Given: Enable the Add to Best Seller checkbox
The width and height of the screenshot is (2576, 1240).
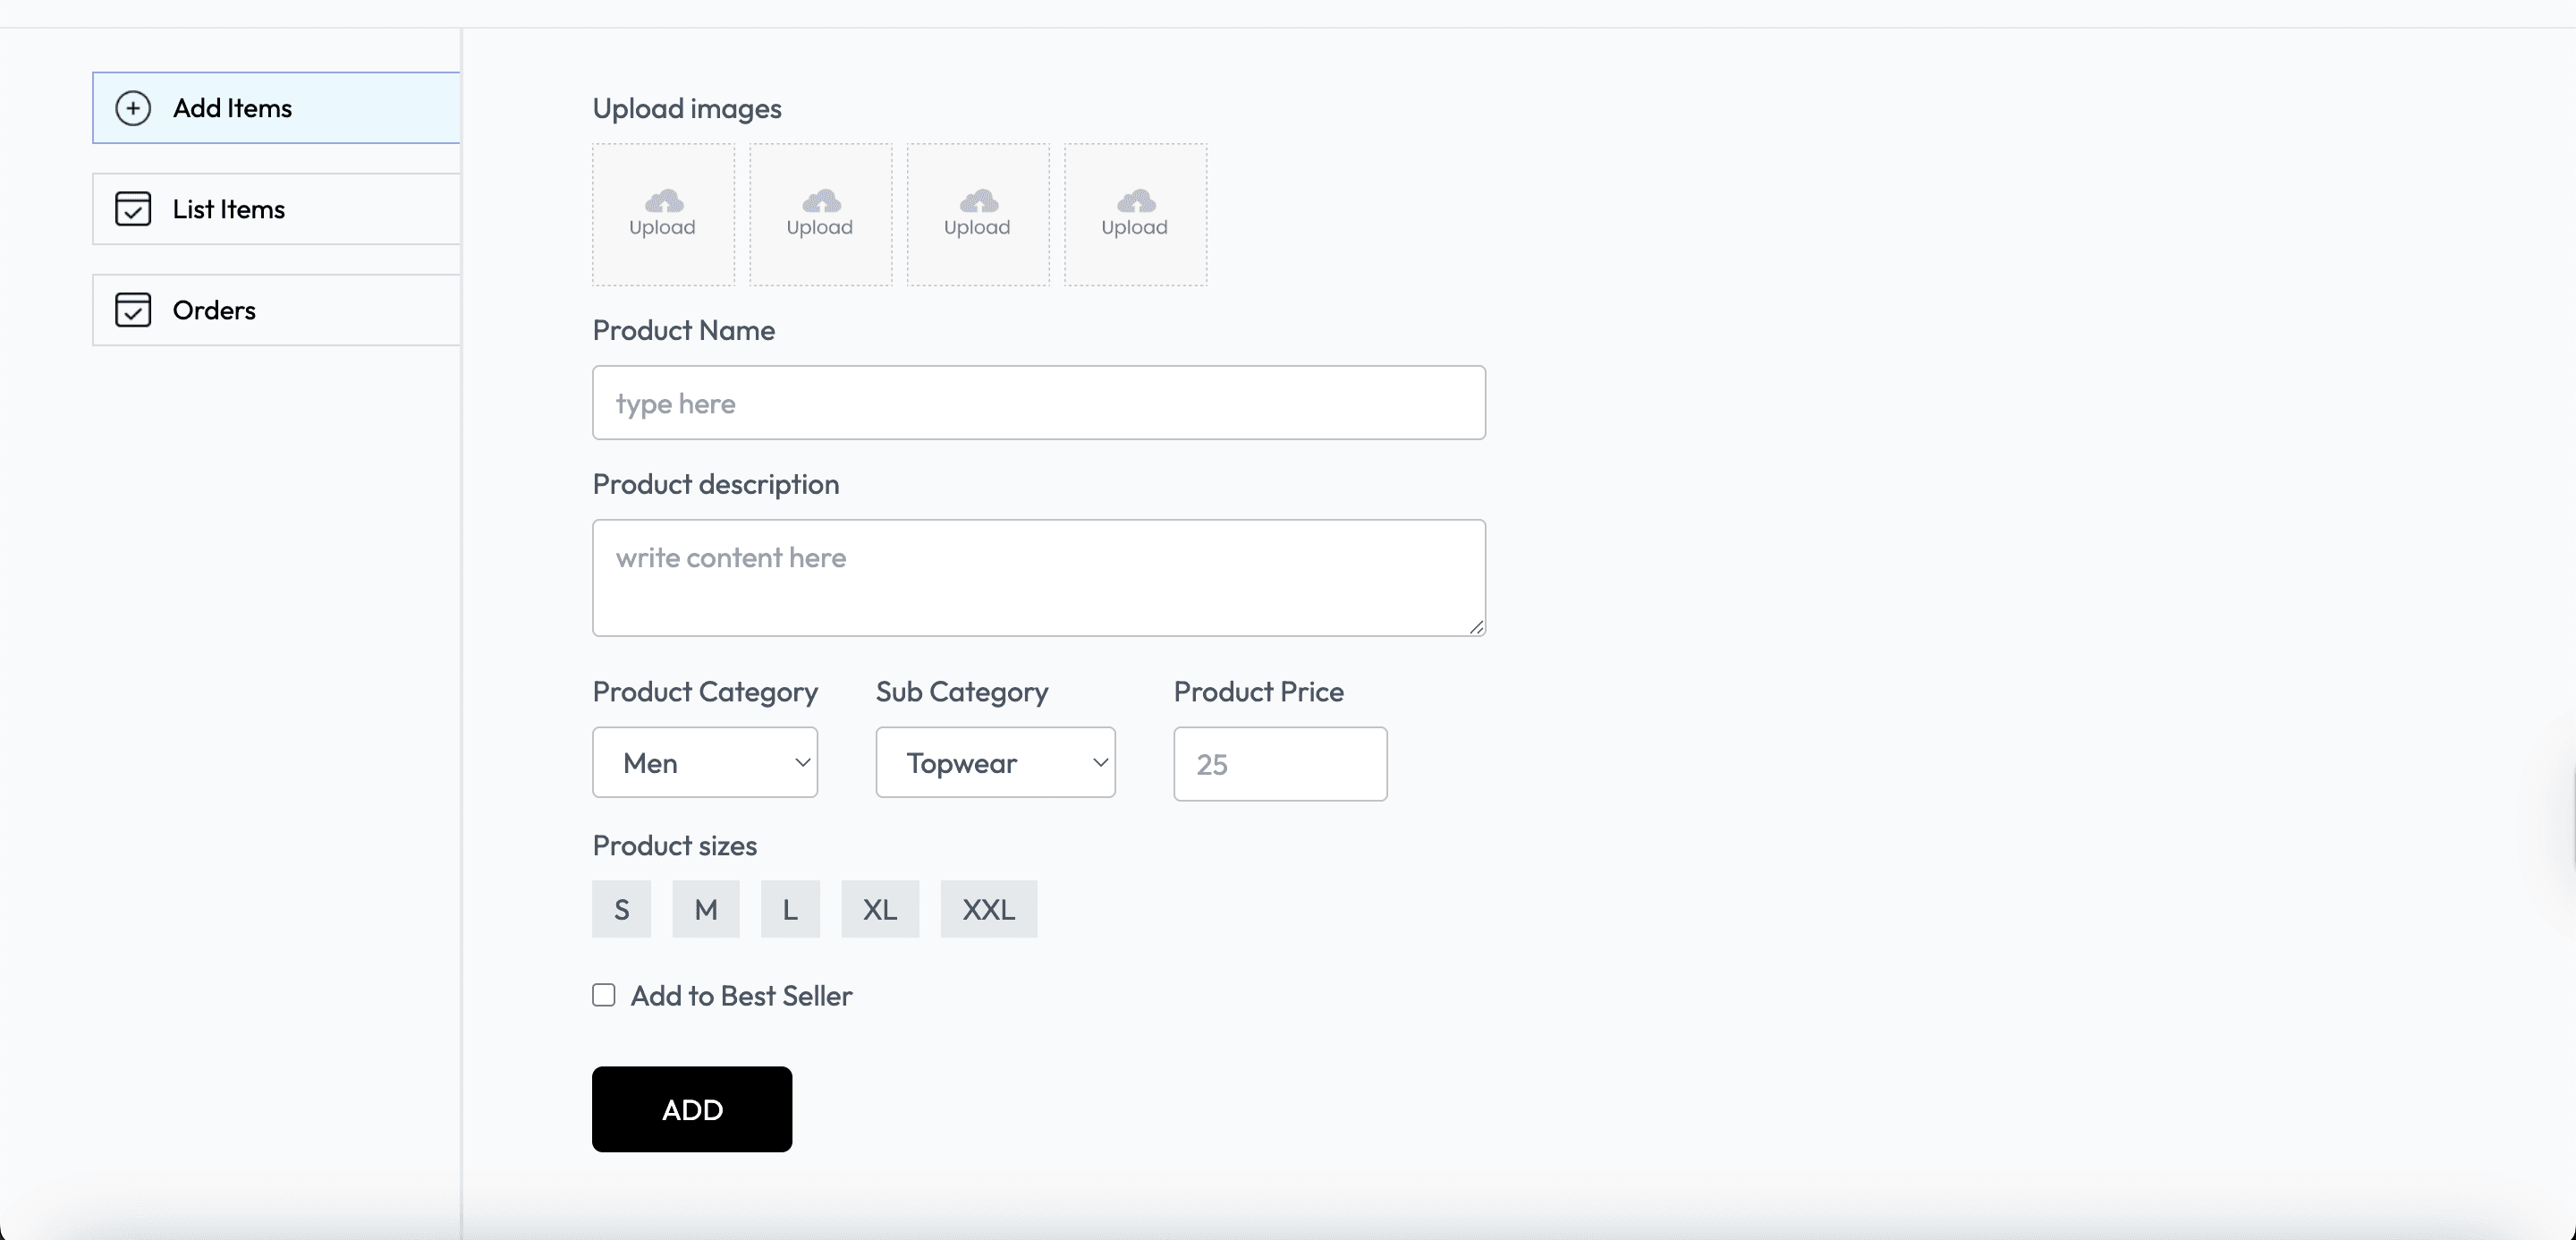Looking at the screenshot, I should 604,994.
